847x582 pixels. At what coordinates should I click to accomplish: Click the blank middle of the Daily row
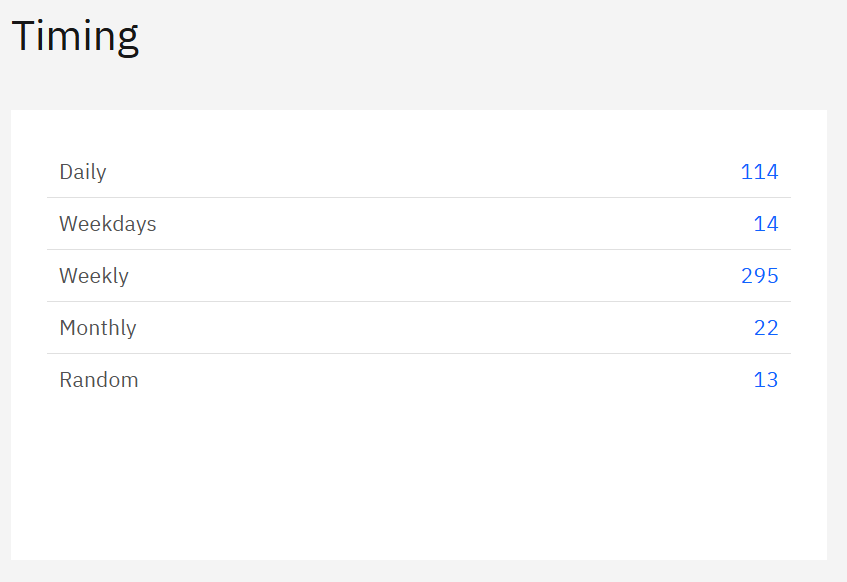point(419,172)
